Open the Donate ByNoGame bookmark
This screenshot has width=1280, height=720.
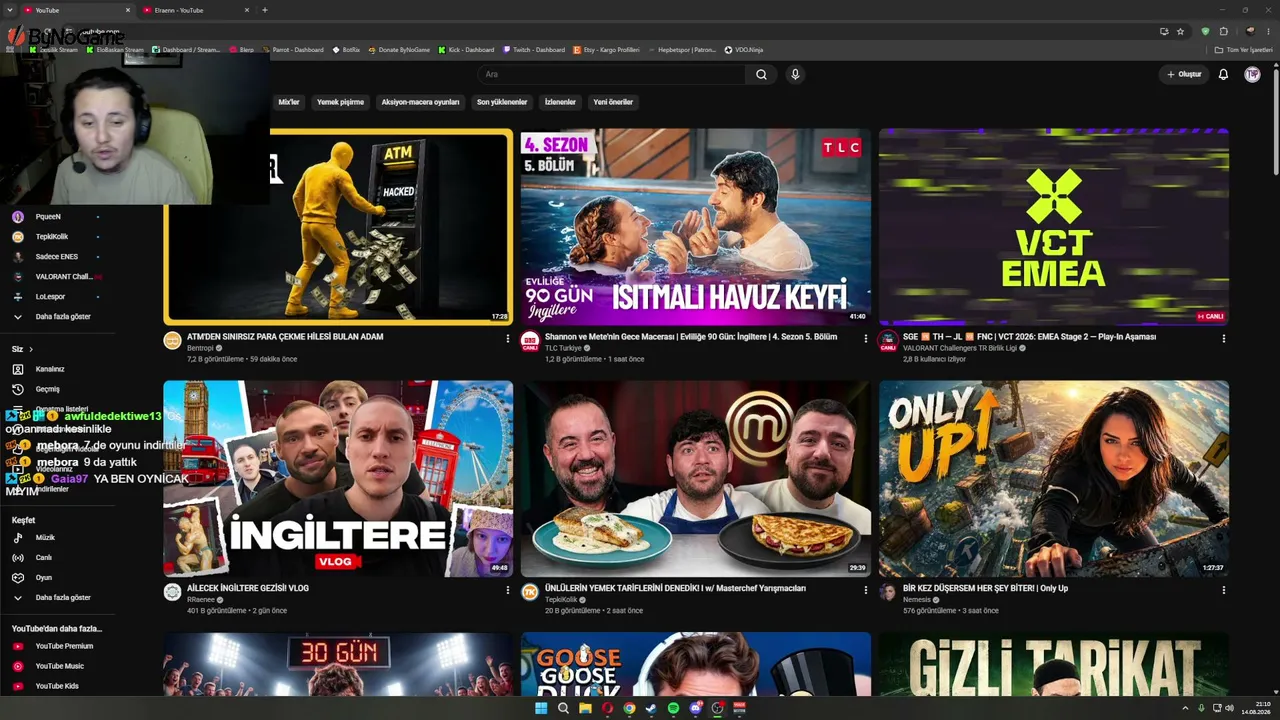[x=399, y=50]
